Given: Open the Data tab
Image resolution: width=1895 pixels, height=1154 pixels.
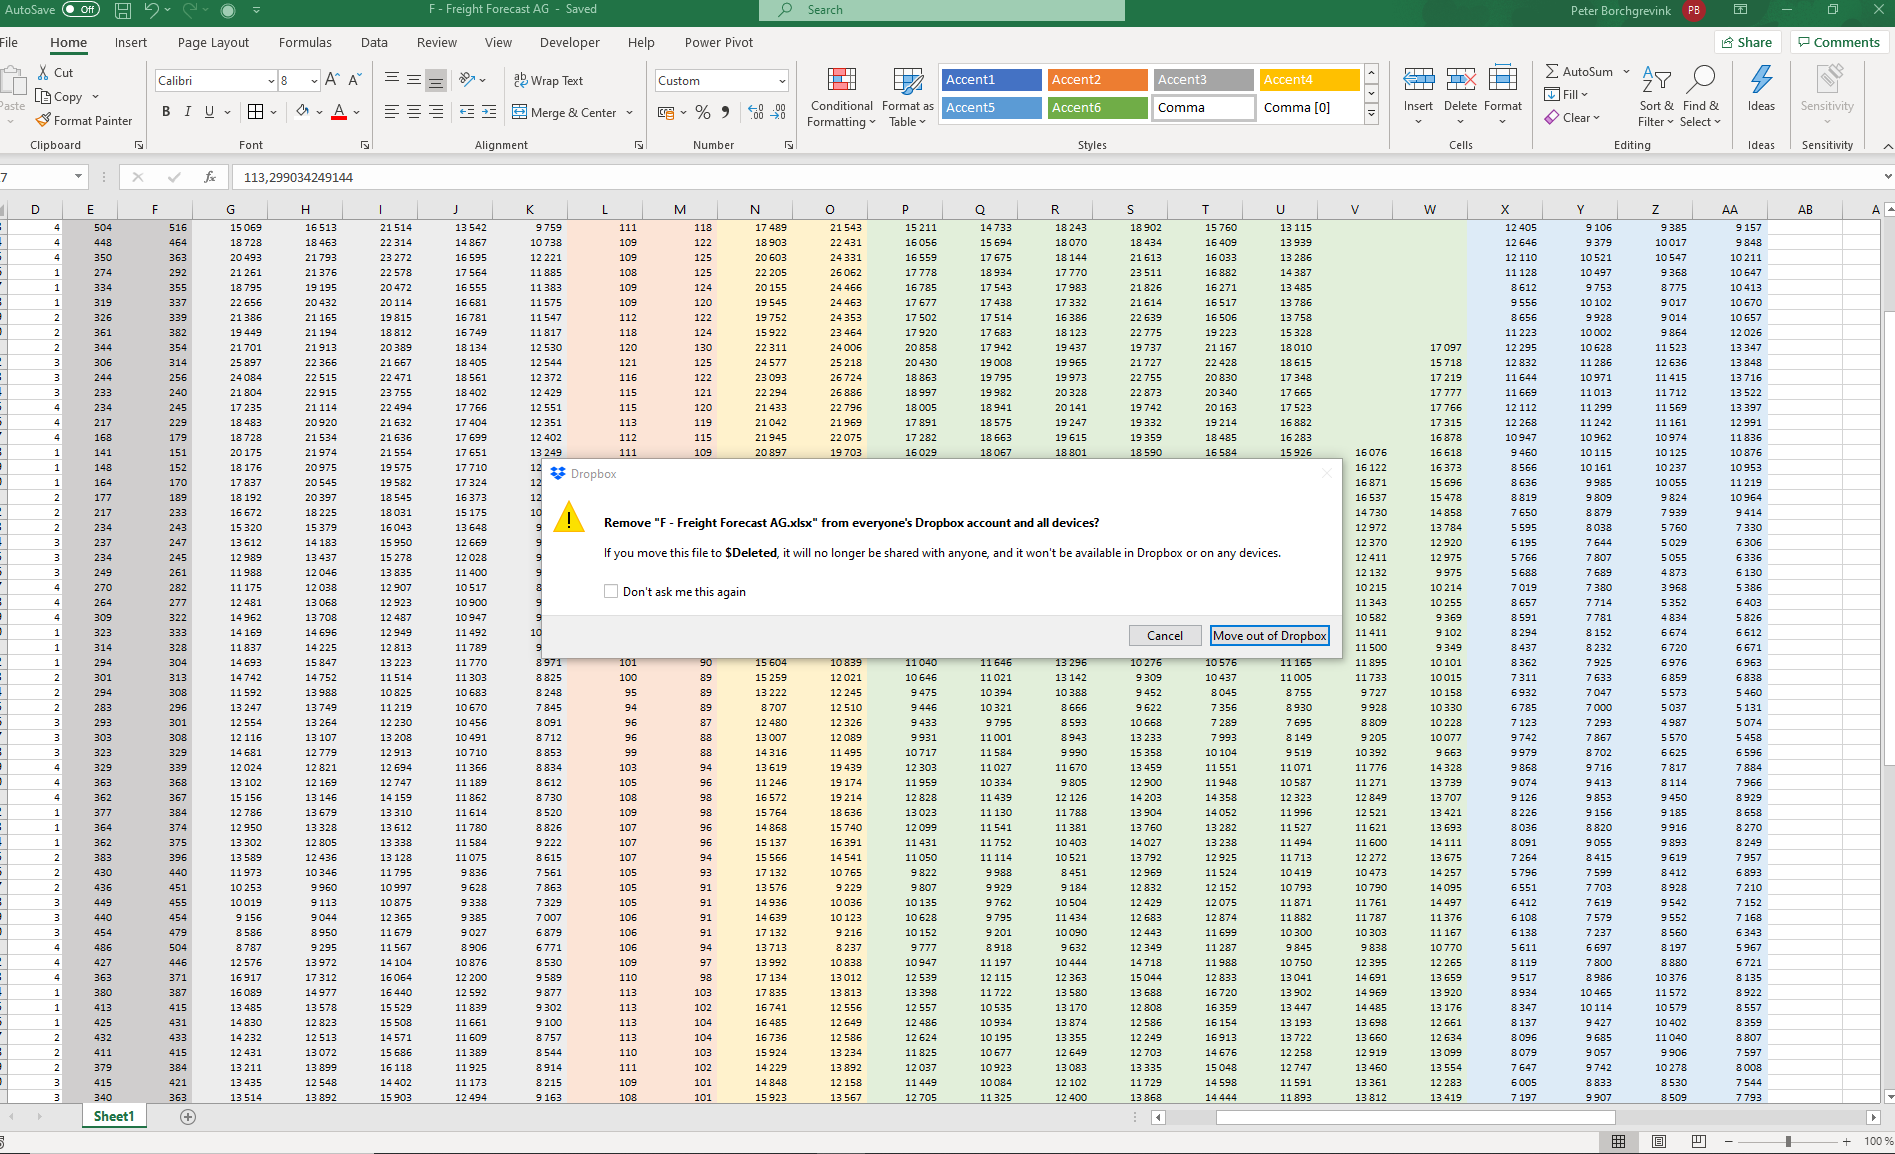Looking at the screenshot, I should click(374, 42).
